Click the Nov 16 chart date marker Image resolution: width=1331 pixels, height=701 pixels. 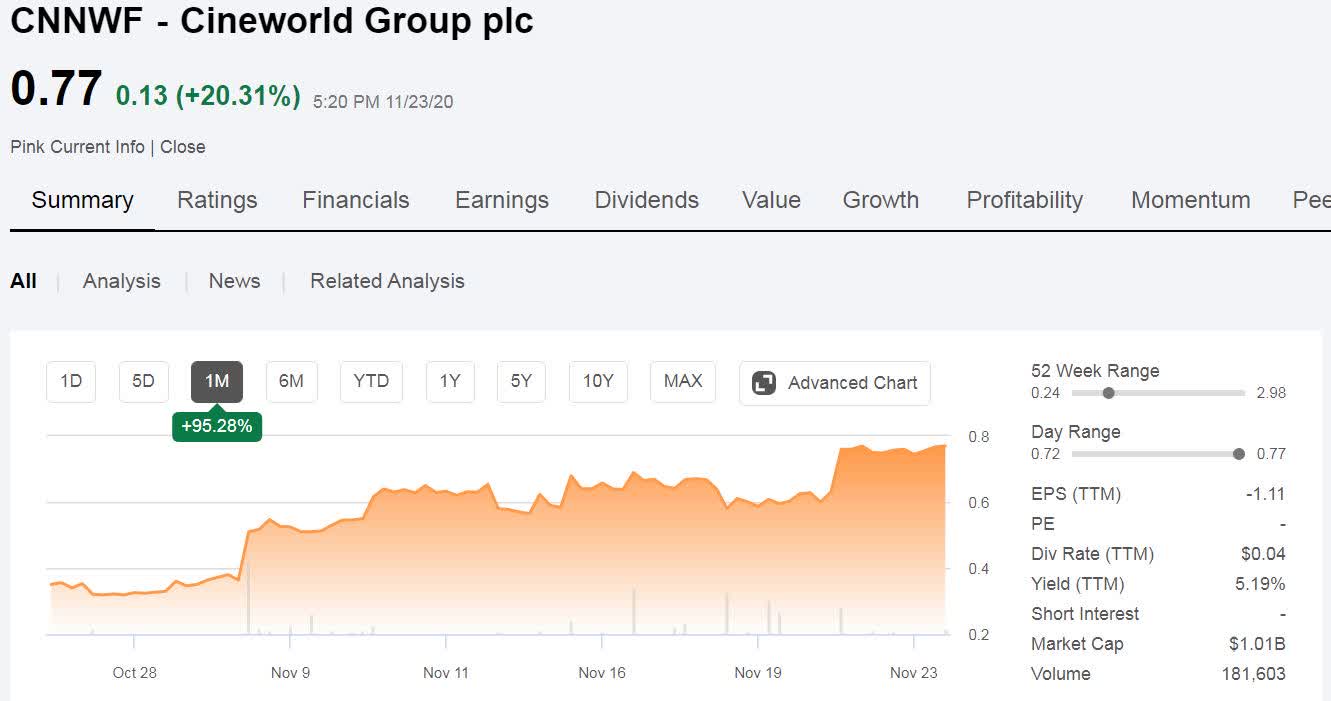pyautogui.click(x=602, y=672)
